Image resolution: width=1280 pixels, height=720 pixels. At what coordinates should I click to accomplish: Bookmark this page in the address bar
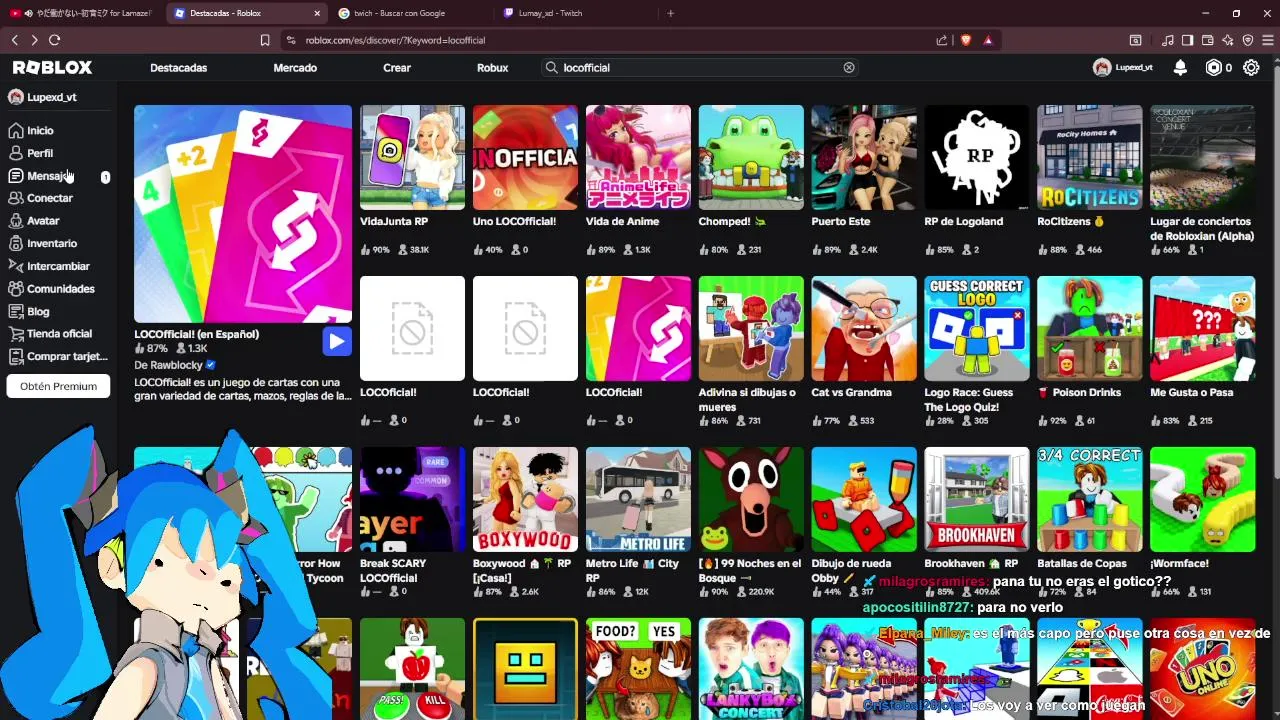264,40
